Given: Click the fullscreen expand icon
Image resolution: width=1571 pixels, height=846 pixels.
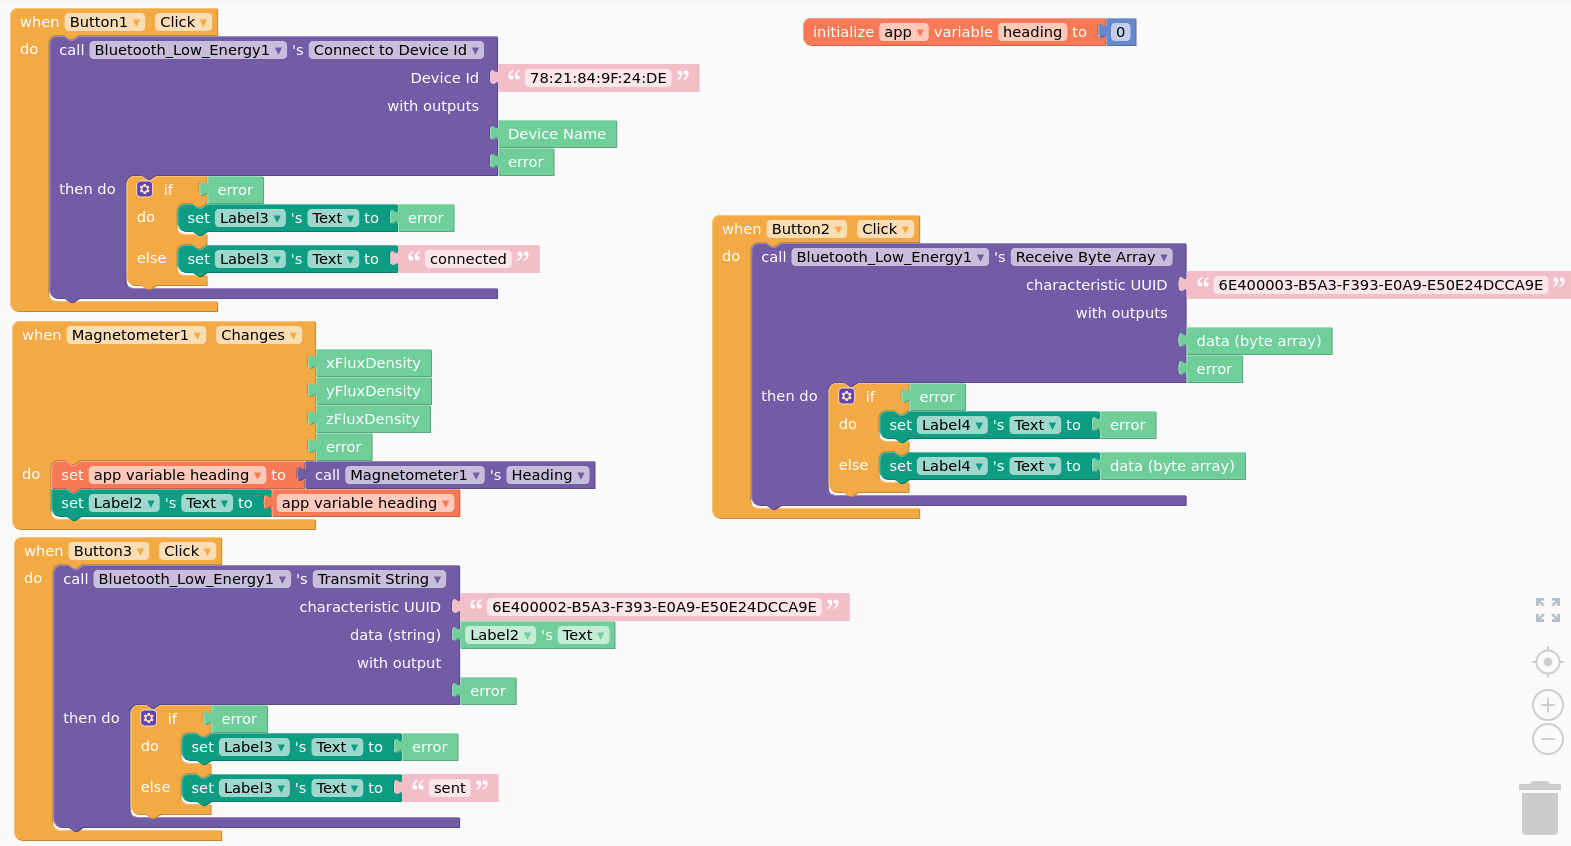Looking at the screenshot, I should (x=1548, y=610).
